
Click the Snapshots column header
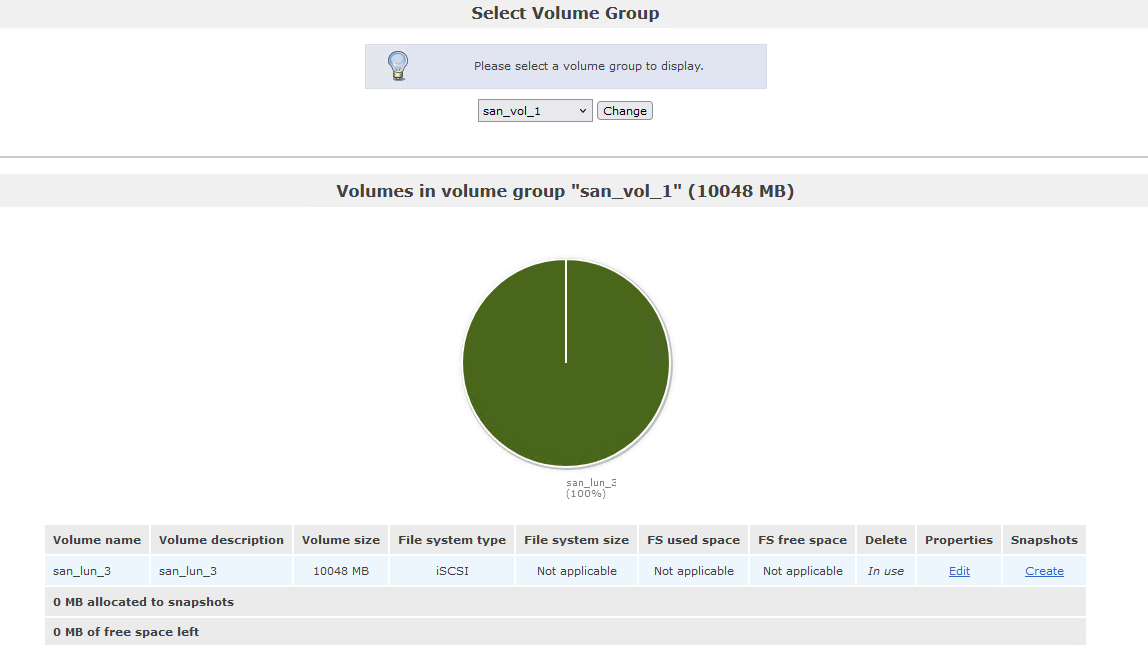(1044, 540)
